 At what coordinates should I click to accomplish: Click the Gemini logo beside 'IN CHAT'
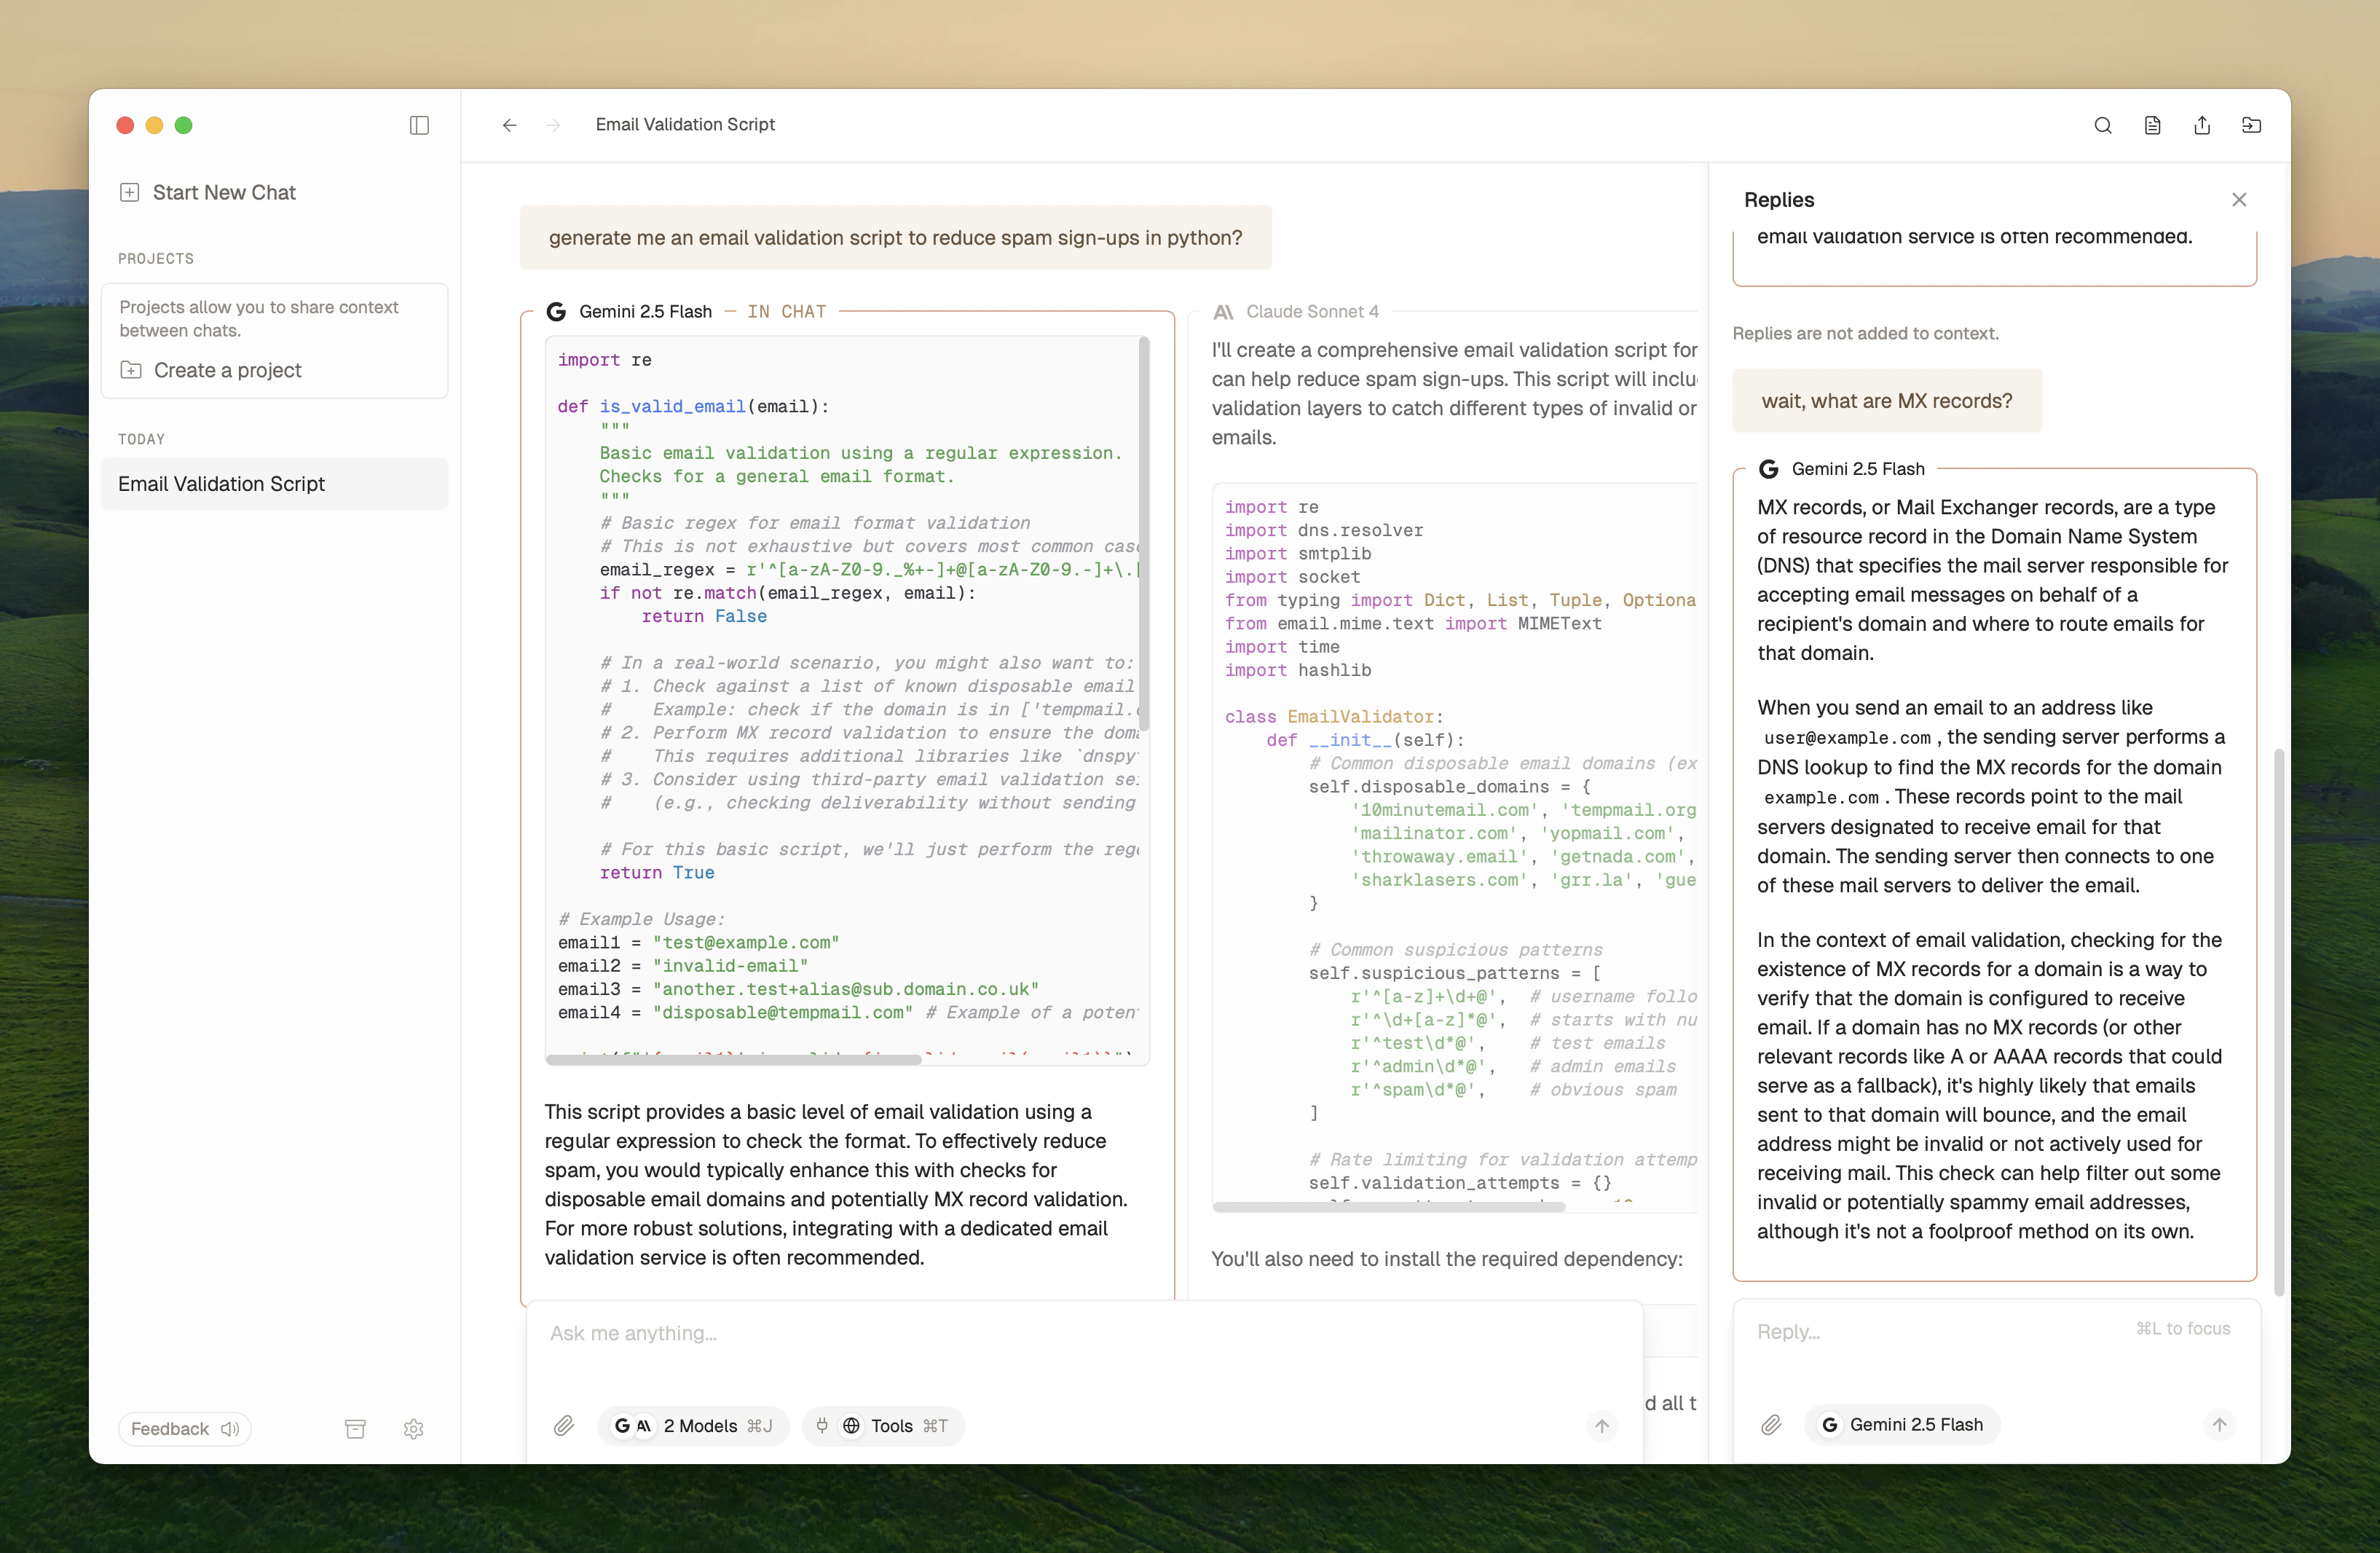pos(556,312)
